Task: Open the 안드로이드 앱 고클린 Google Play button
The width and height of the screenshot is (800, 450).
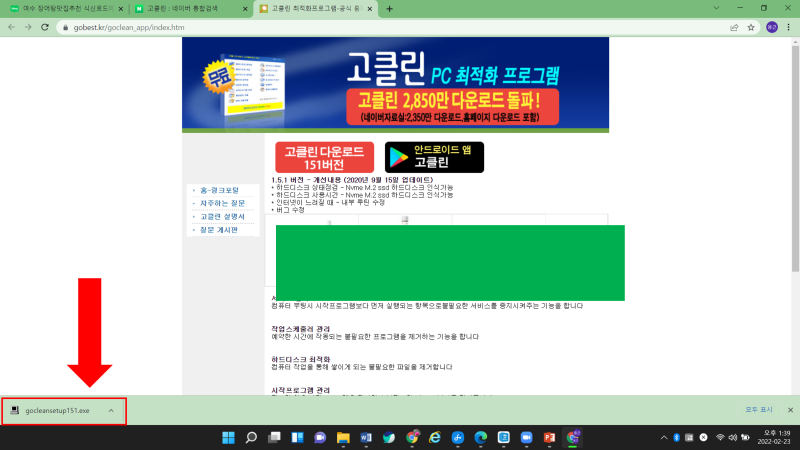Action: [434, 157]
